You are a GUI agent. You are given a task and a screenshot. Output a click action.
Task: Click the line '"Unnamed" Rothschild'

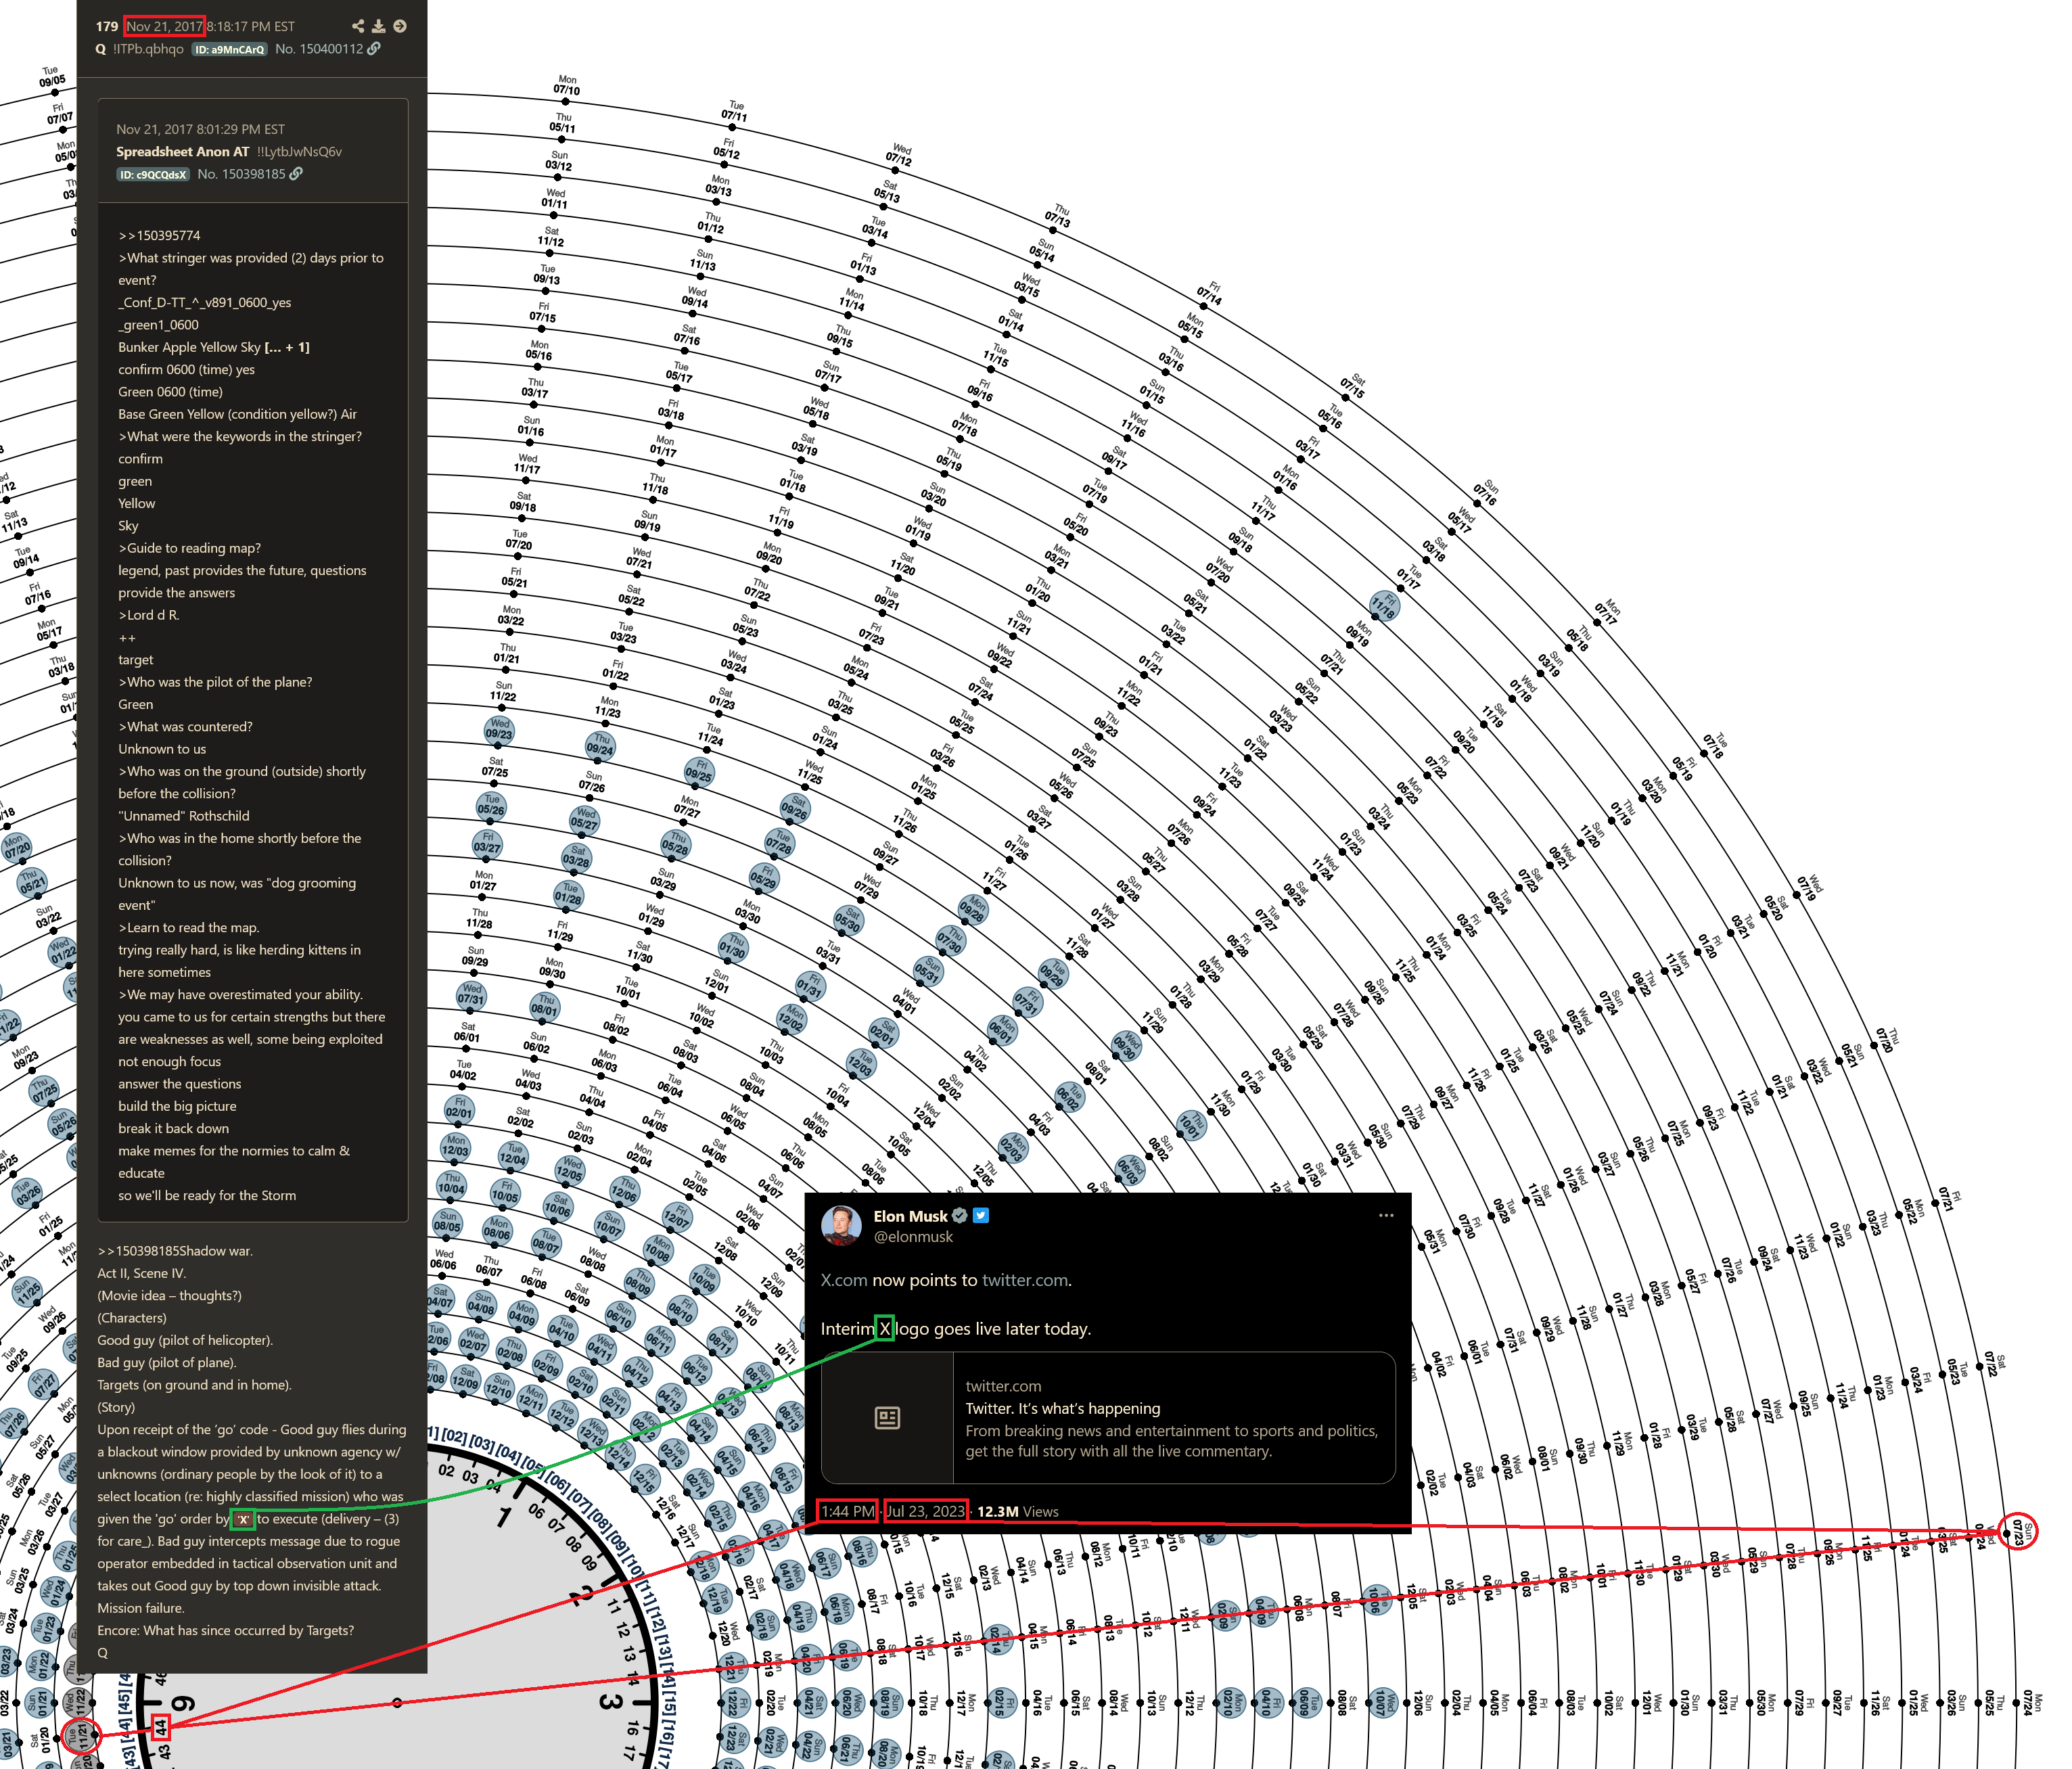(184, 816)
